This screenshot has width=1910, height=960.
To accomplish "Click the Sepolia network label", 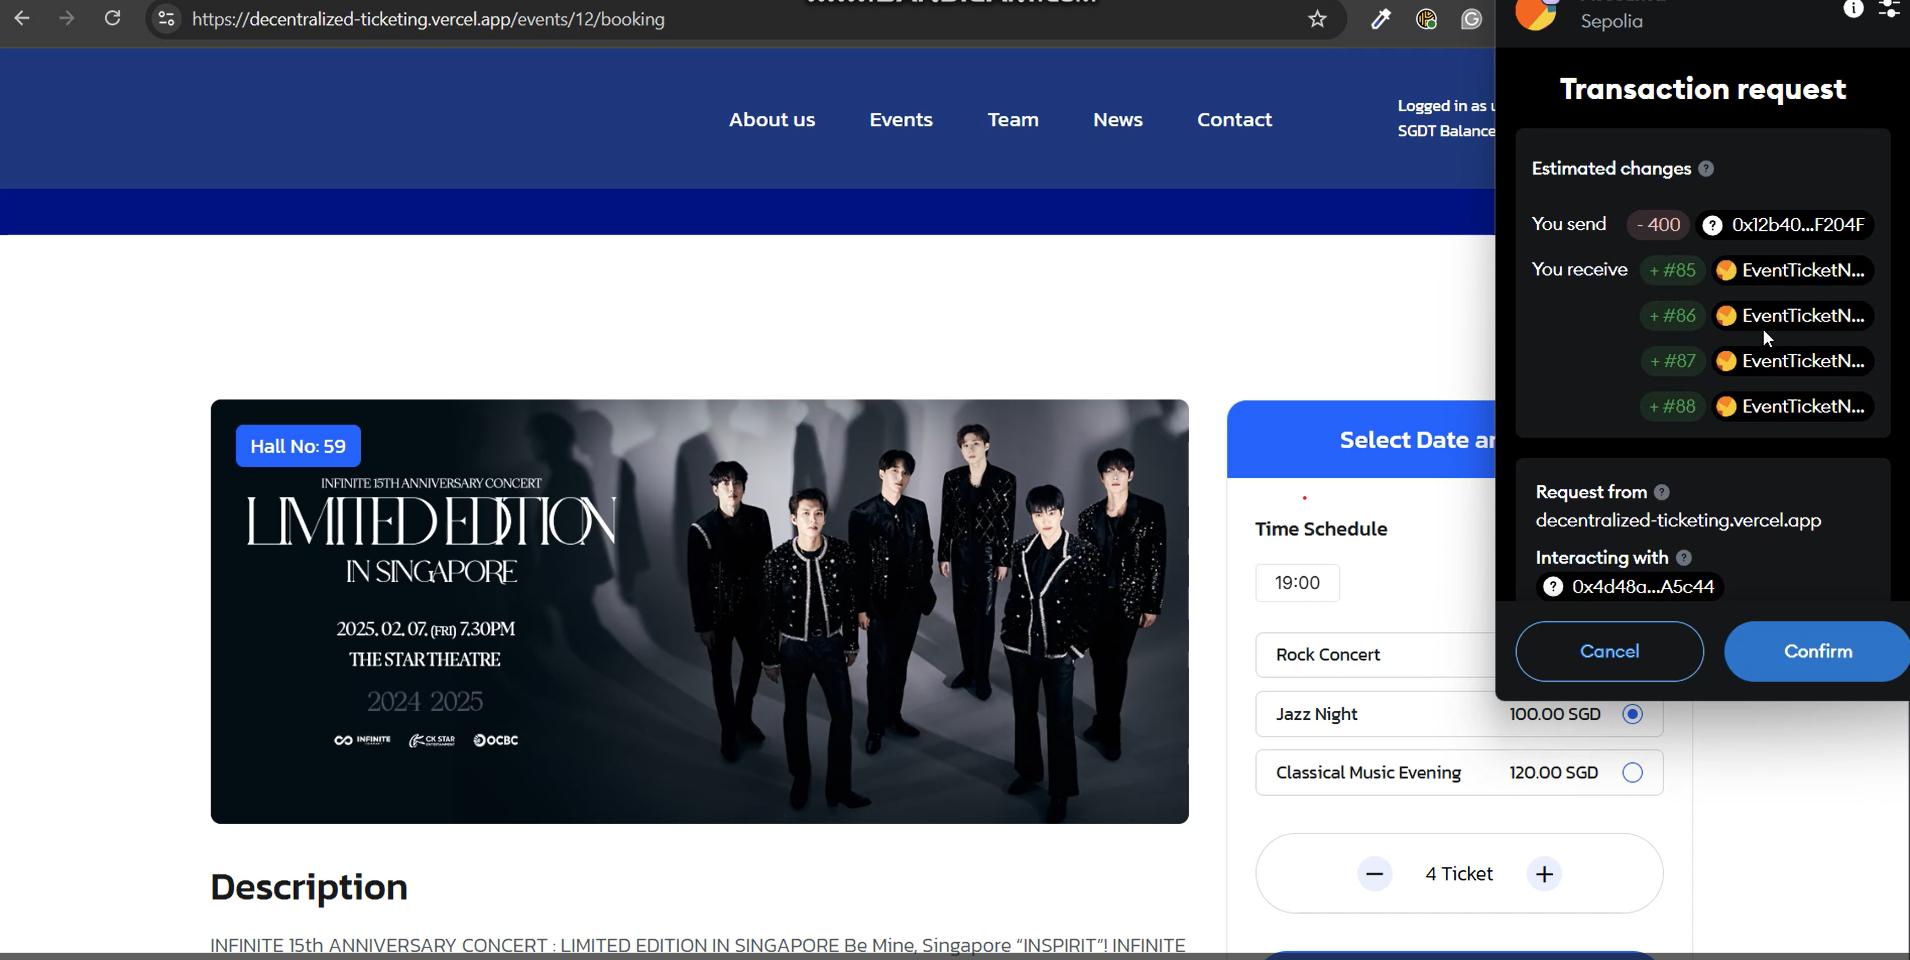I will [1611, 21].
